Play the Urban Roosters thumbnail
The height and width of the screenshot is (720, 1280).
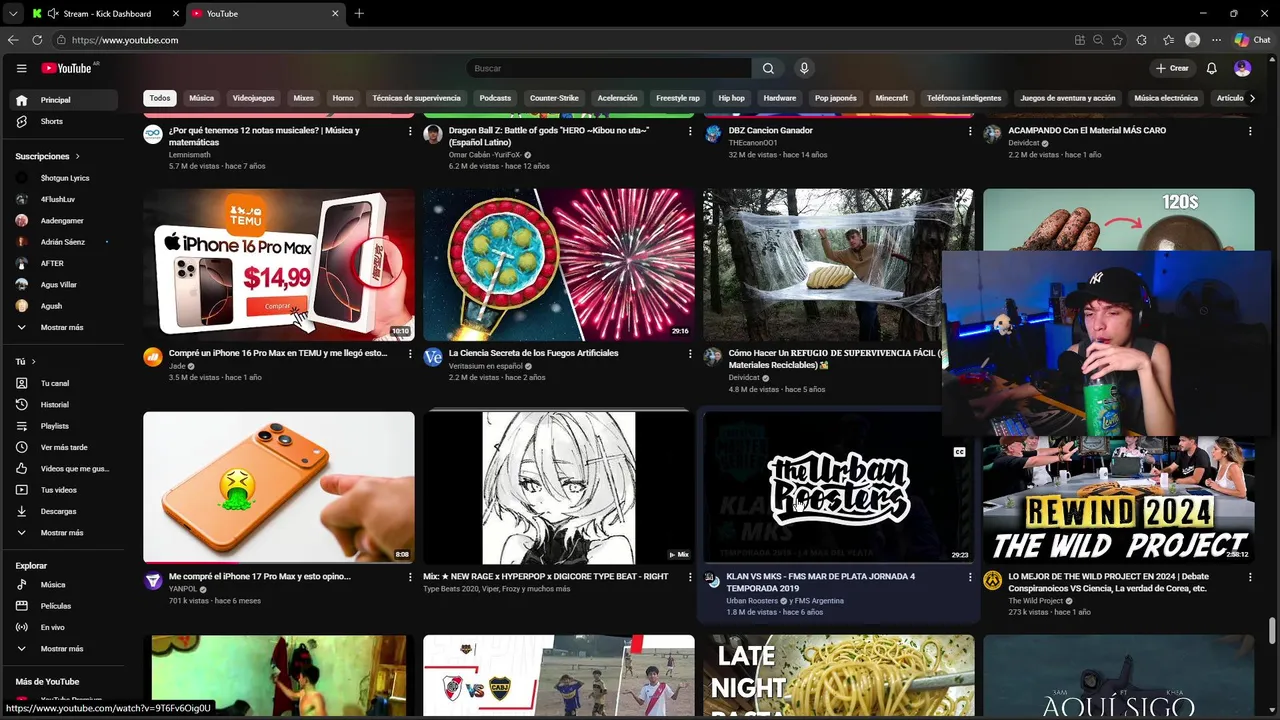[x=839, y=487]
